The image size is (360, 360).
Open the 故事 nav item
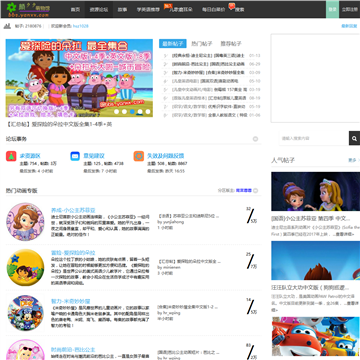(x=122, y=10)
